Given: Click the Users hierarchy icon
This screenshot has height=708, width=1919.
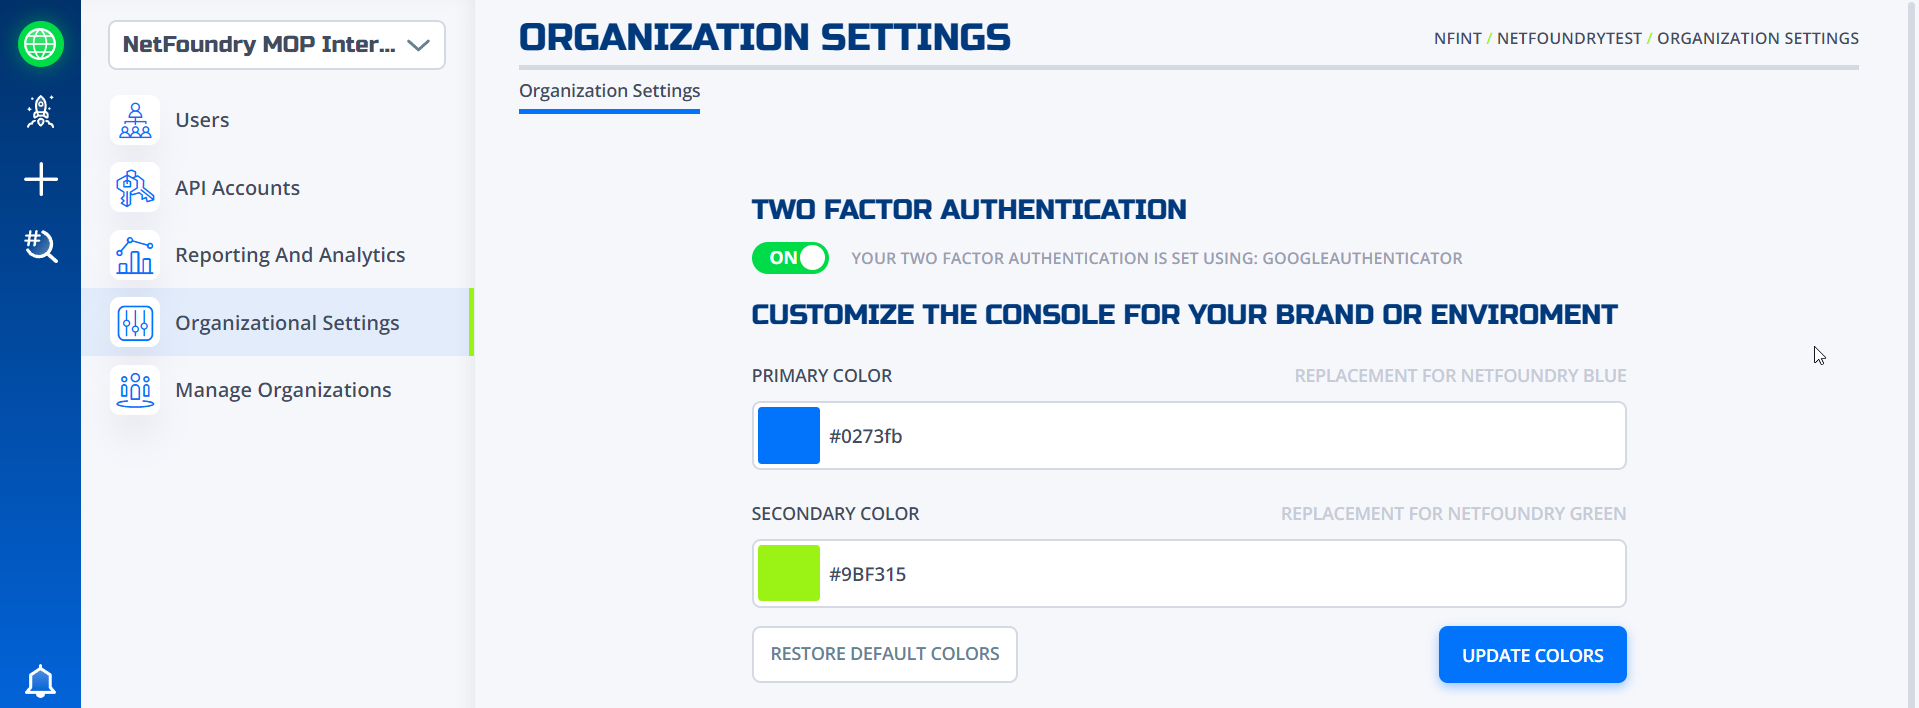Looking at the screenshot, I should tap(135, 120).
